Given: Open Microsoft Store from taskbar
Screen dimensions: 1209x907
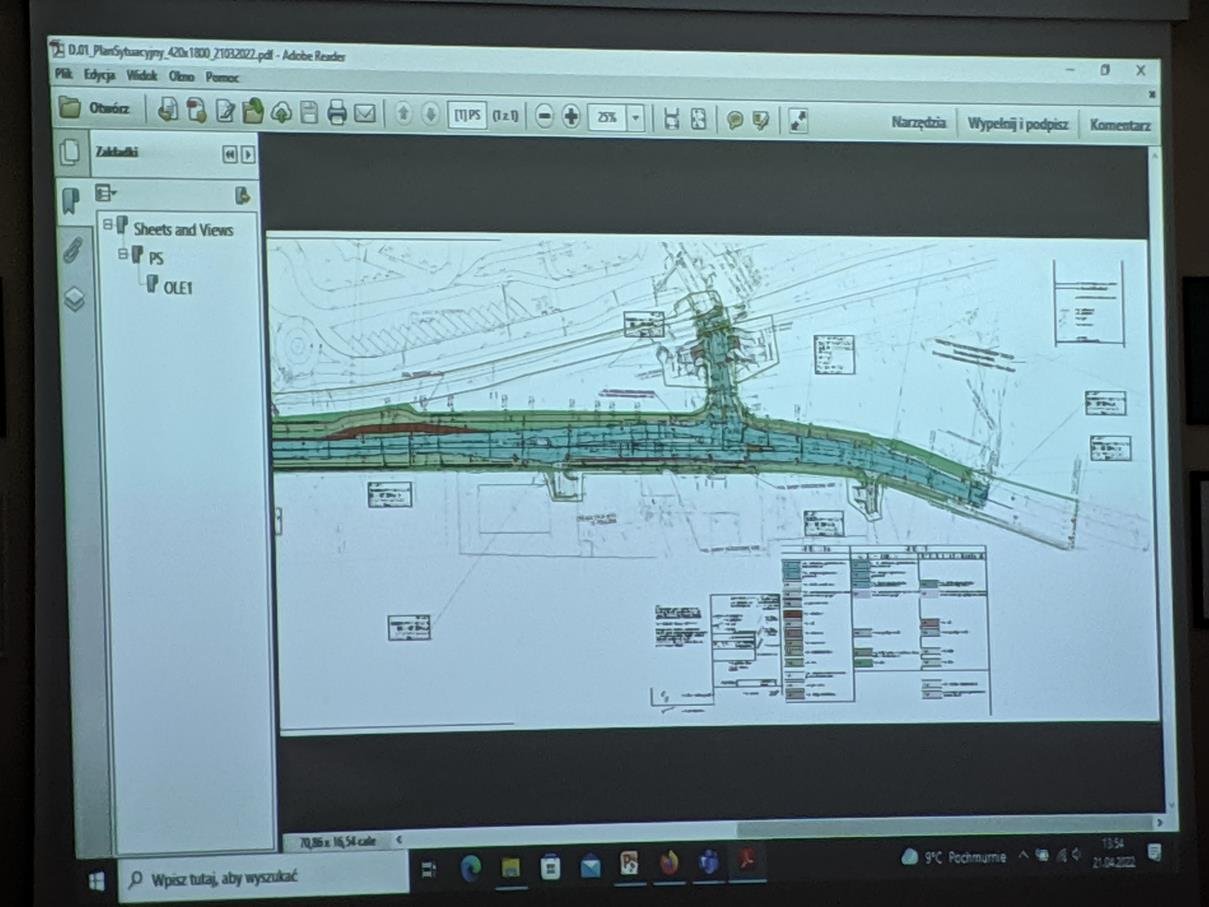Looking at the screenshot, I should tap(550, 866).
